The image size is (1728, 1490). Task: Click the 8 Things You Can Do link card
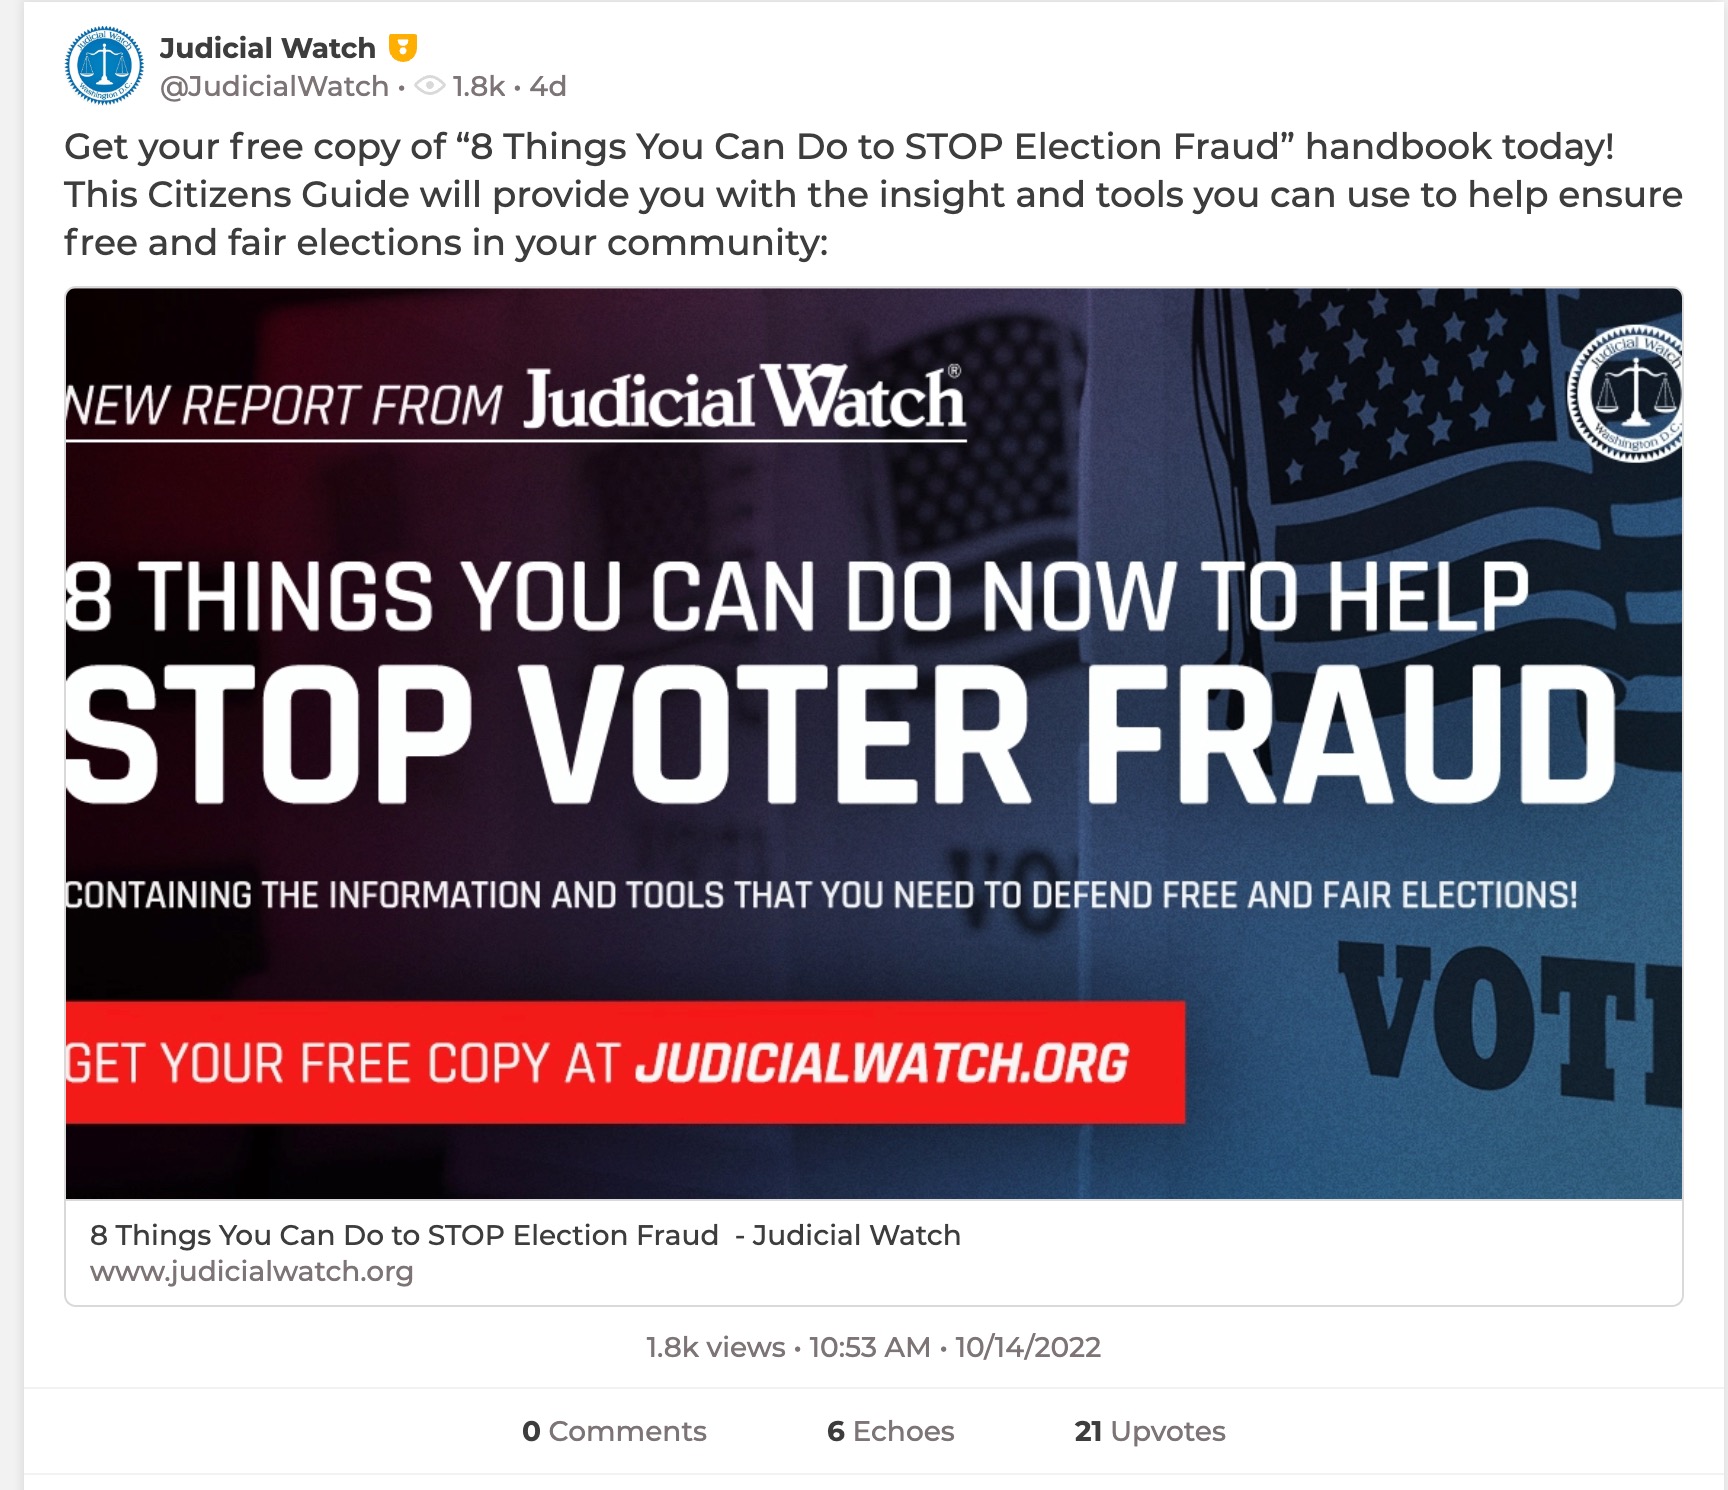pyautogui.click(x=524, y=1234)
